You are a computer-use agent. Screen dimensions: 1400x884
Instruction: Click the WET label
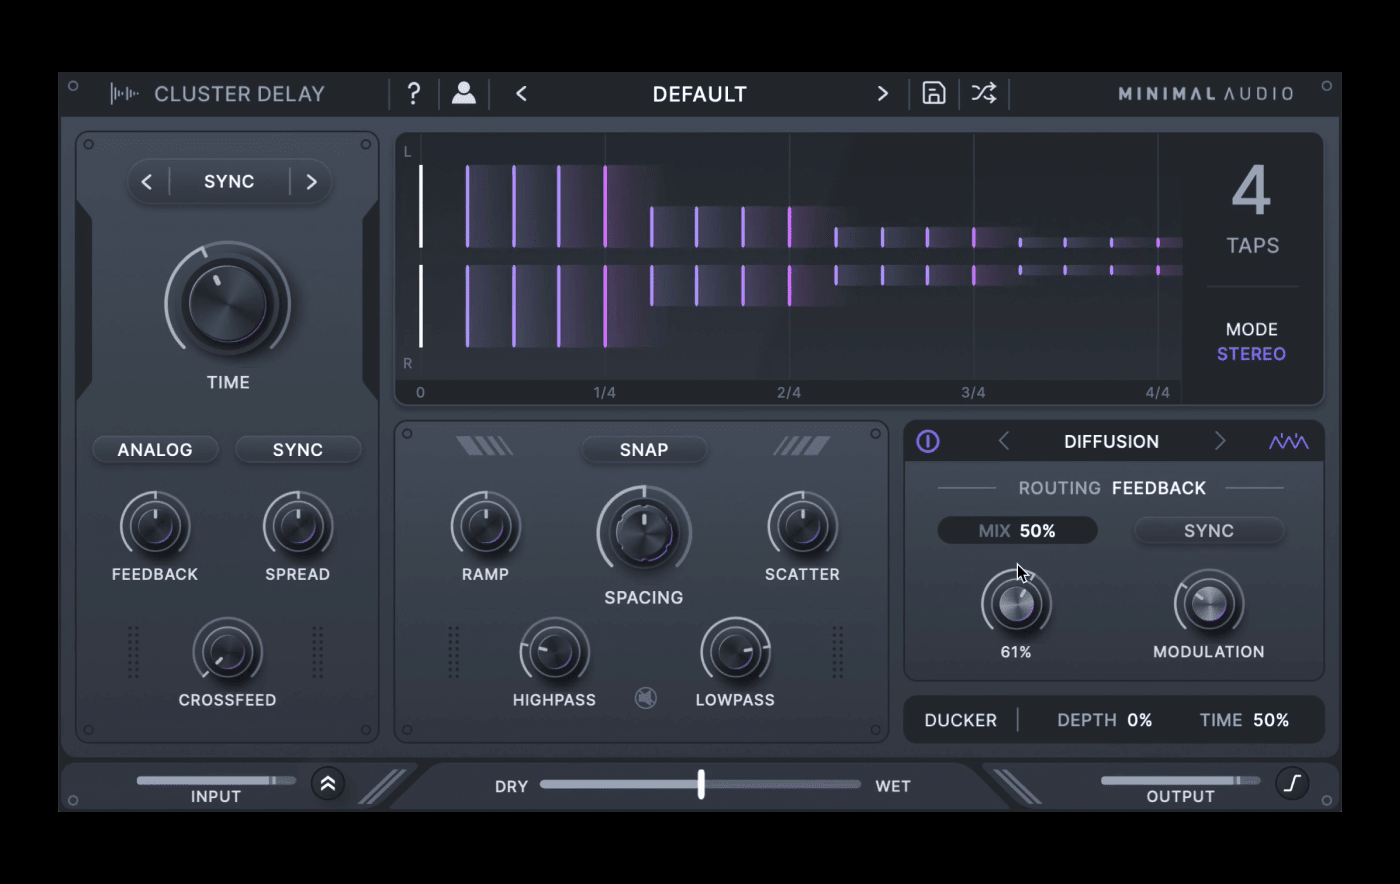893,787
